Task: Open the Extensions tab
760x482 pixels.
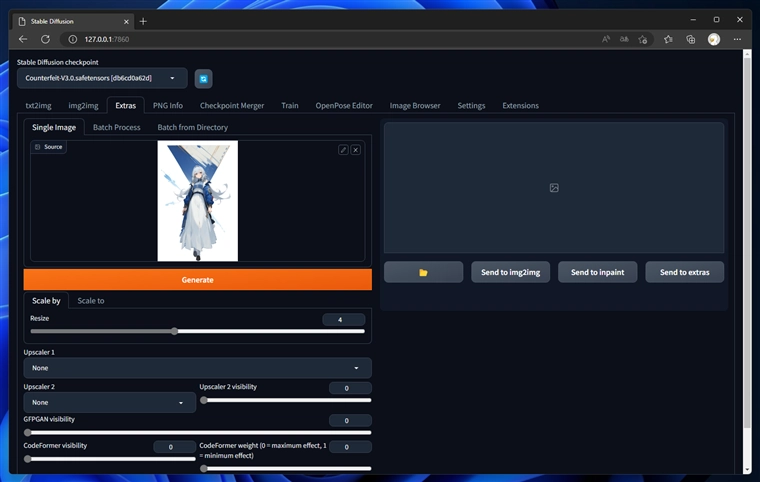Action: [521, 105]
